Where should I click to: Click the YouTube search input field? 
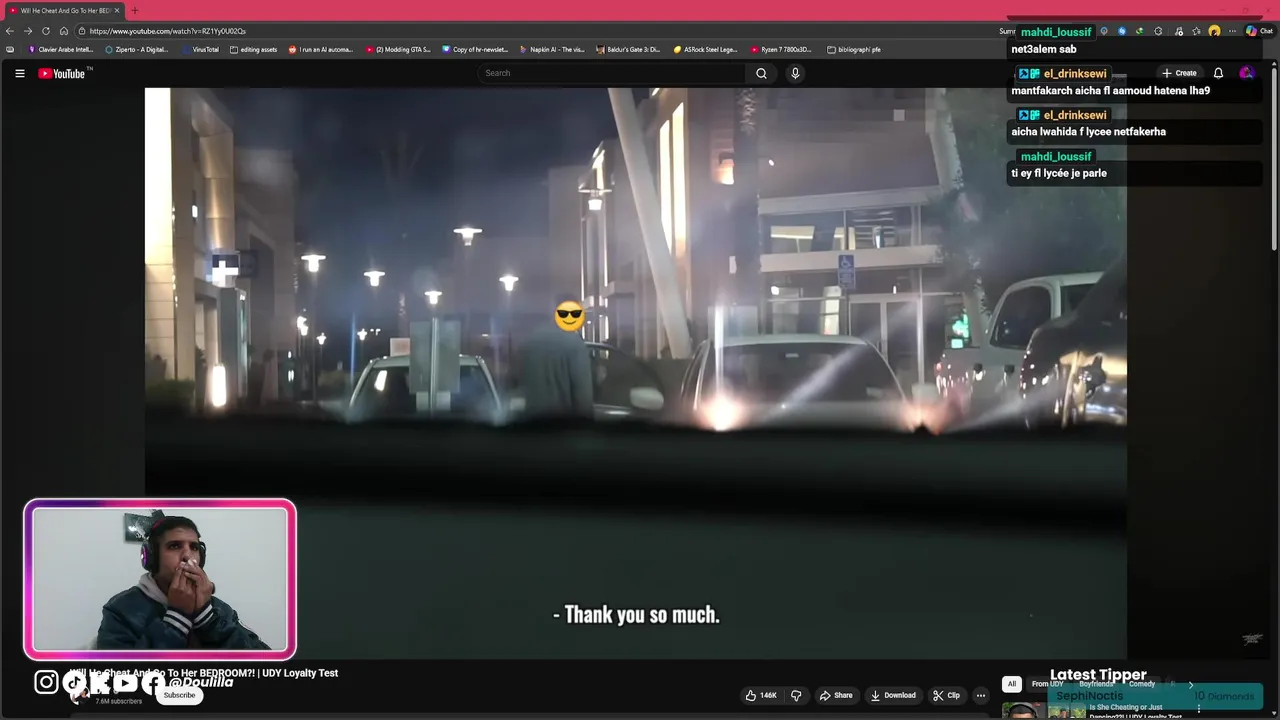[612, 73]
